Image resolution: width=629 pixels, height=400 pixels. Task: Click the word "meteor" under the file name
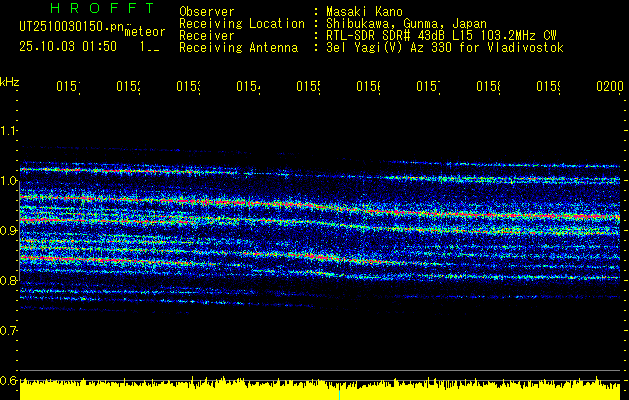click(x=144, y=31)
